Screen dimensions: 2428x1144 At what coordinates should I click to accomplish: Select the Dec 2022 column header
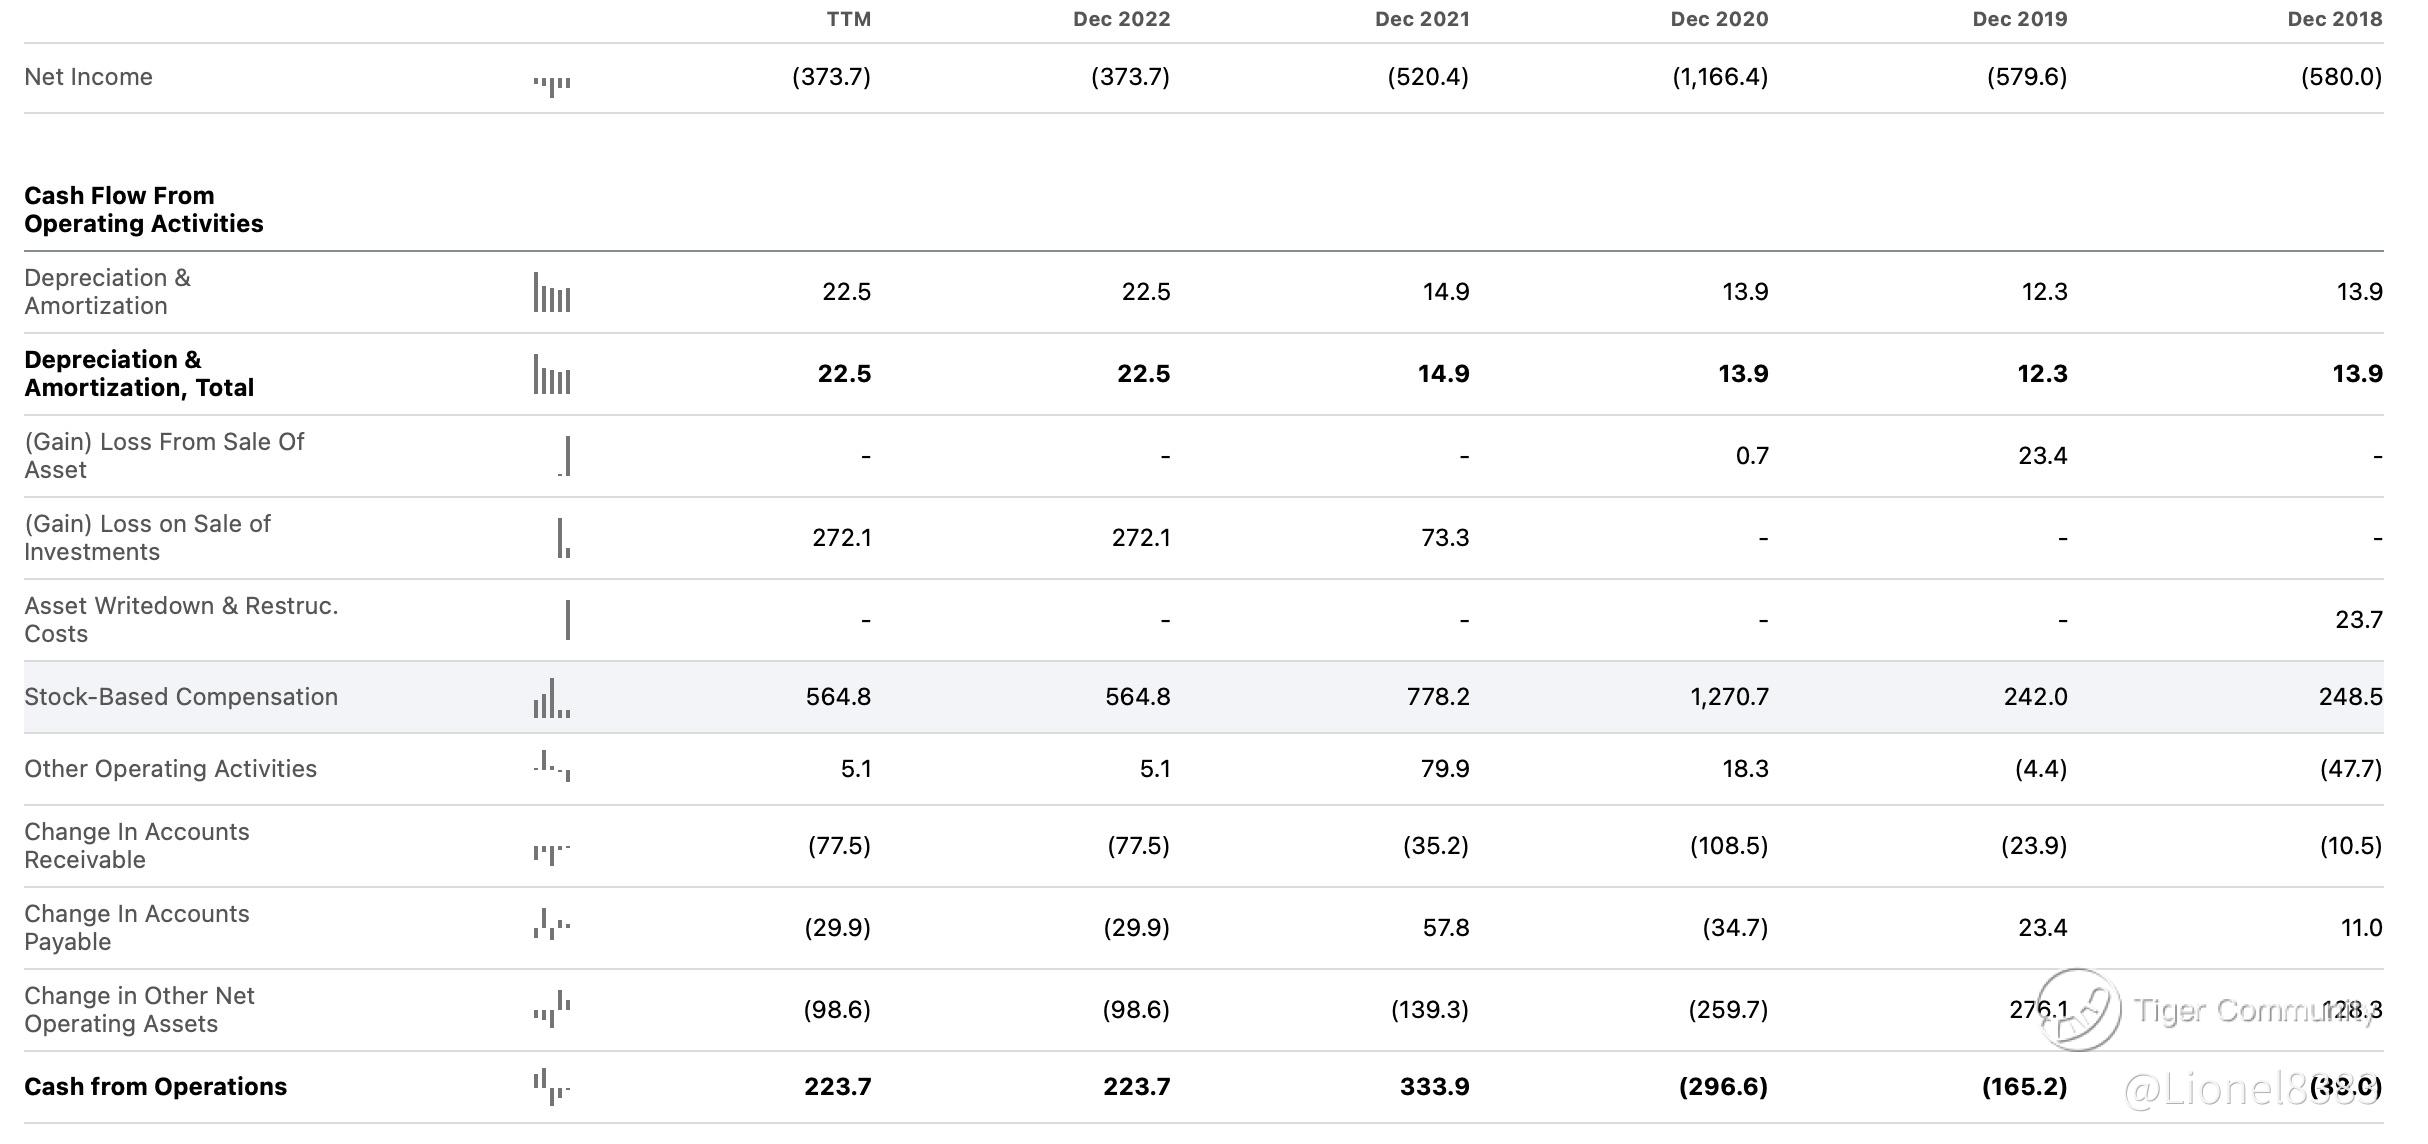[1121, 19]
